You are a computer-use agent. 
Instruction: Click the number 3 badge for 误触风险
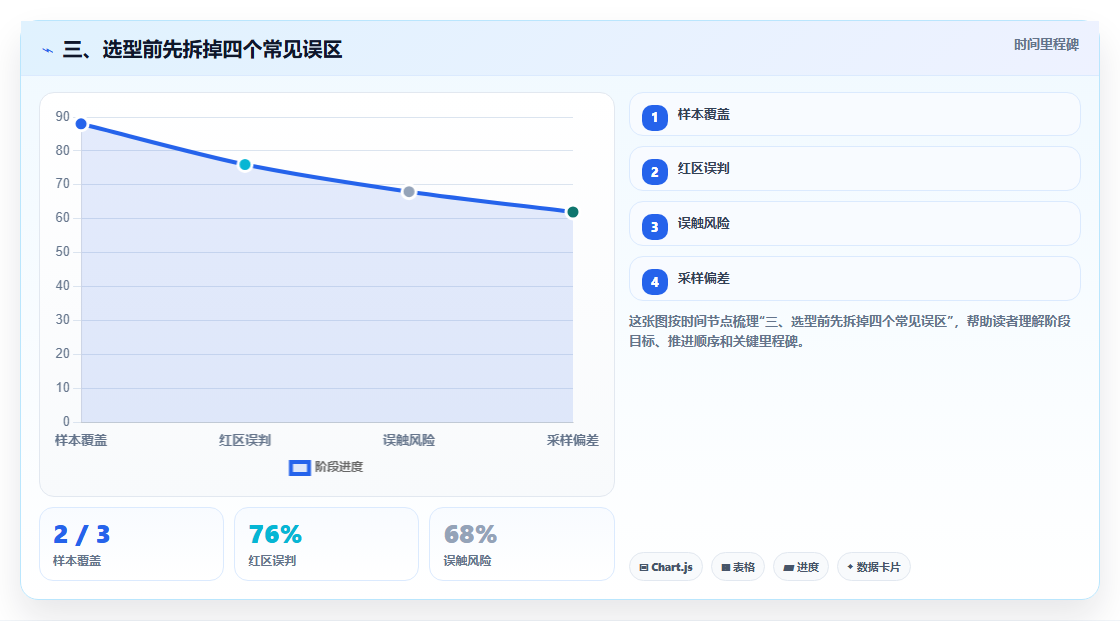click(x=654, y=227)
